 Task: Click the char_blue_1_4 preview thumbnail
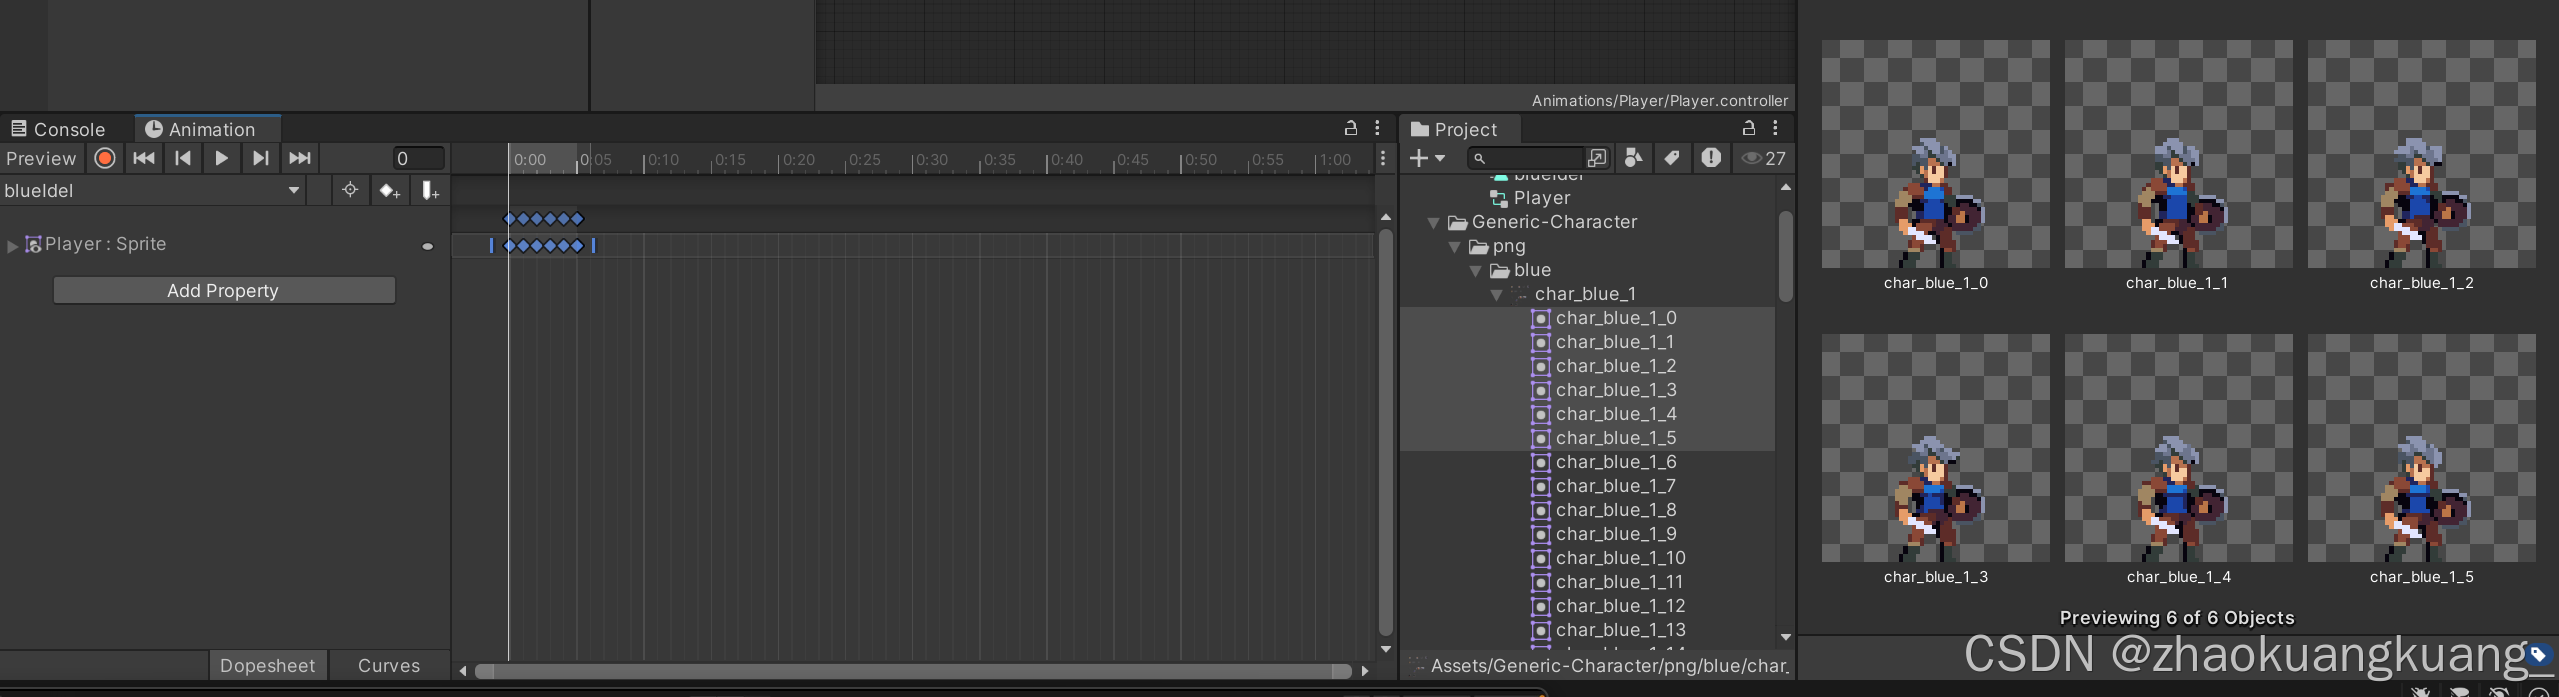2178,448
